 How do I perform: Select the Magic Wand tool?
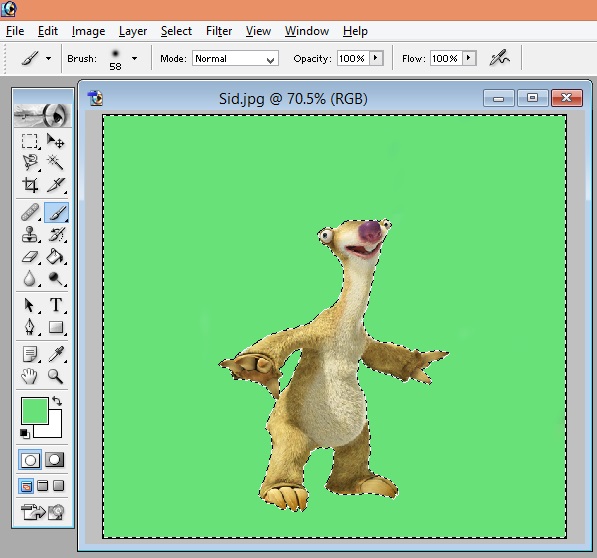(x=56, y=162)
